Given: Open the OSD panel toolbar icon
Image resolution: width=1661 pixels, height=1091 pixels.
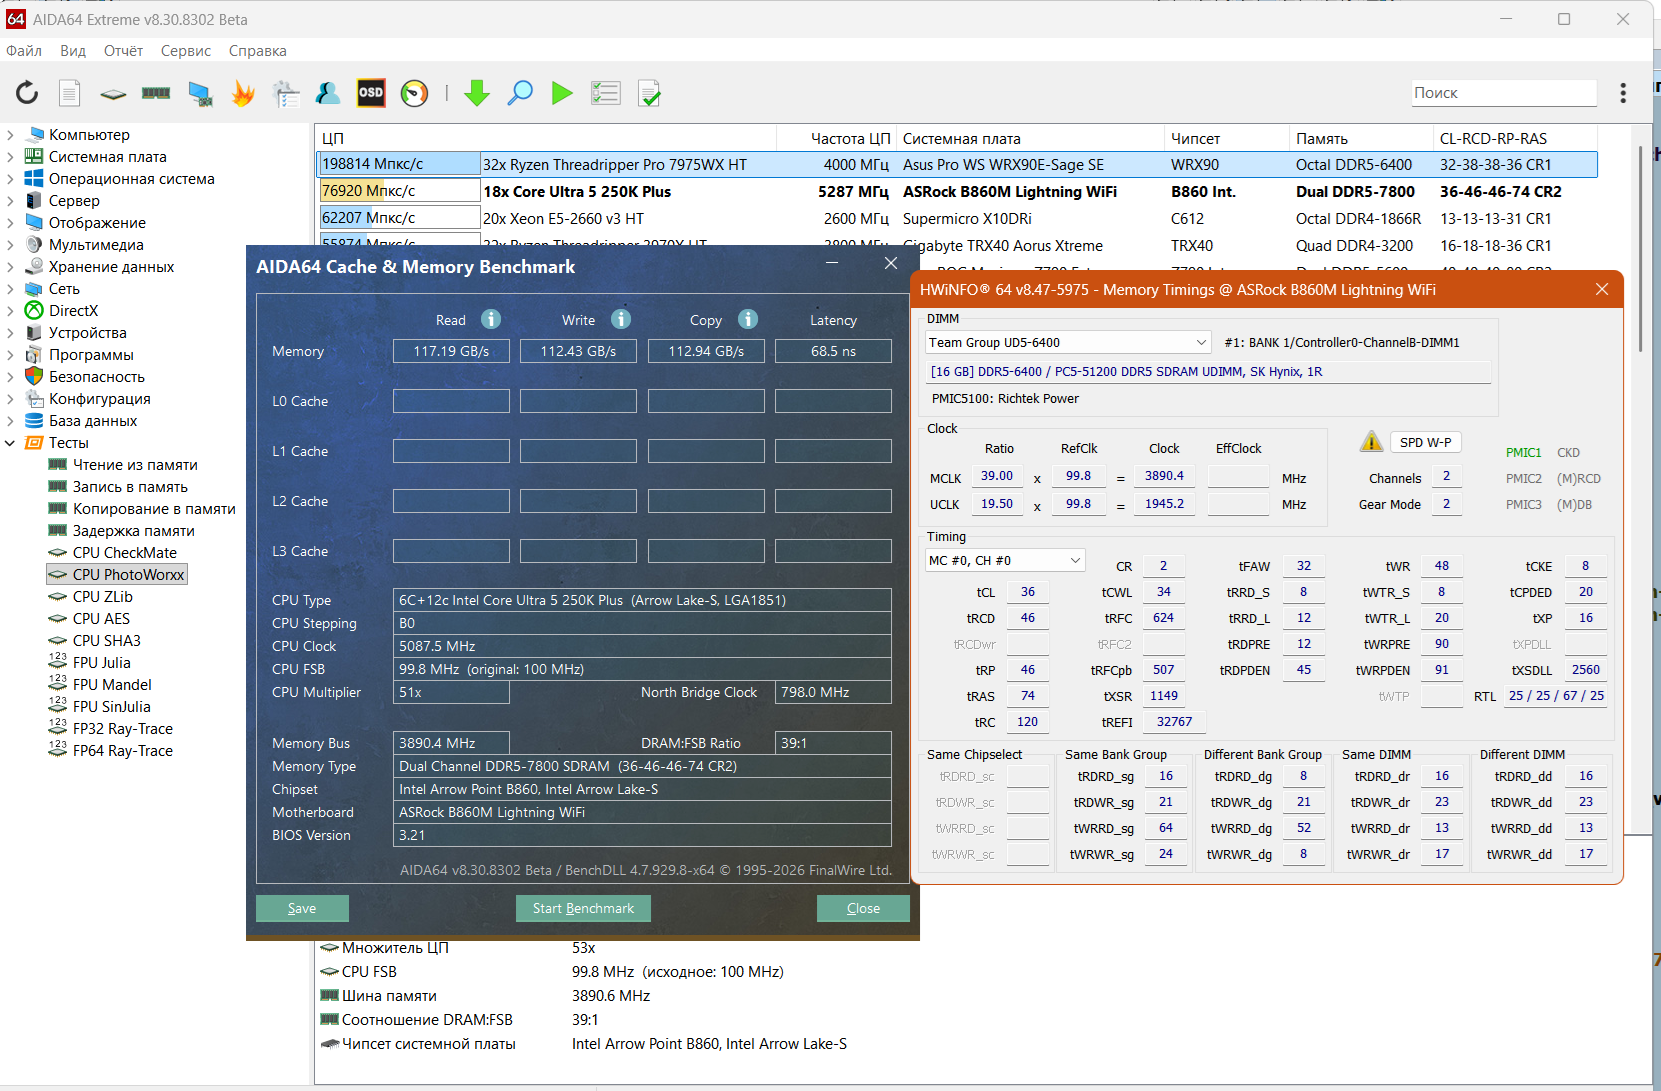Looking at the screenshot, I should [x=371, y=93].
